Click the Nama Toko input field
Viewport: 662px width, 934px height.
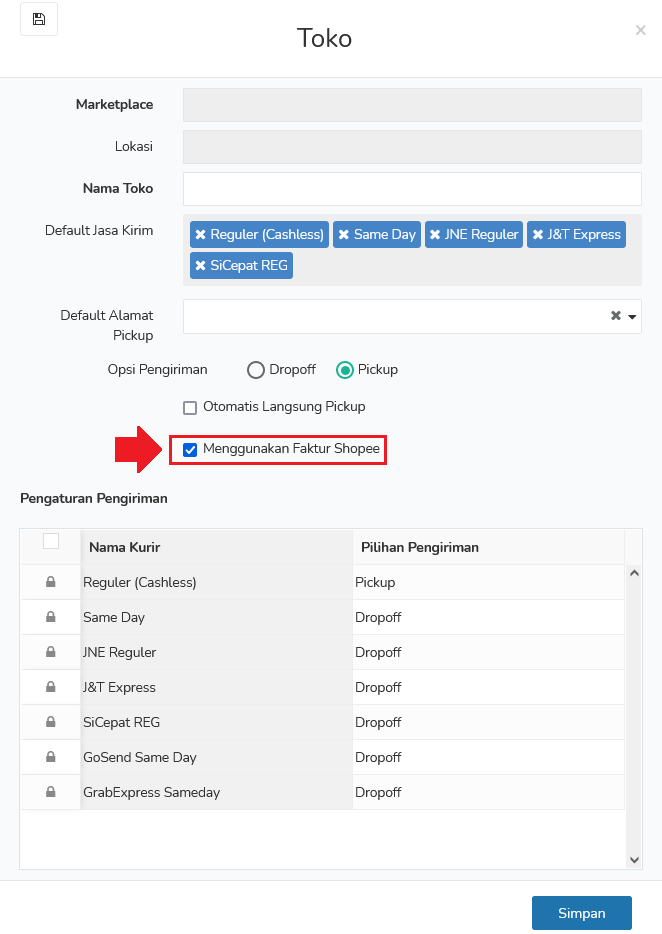412,189
